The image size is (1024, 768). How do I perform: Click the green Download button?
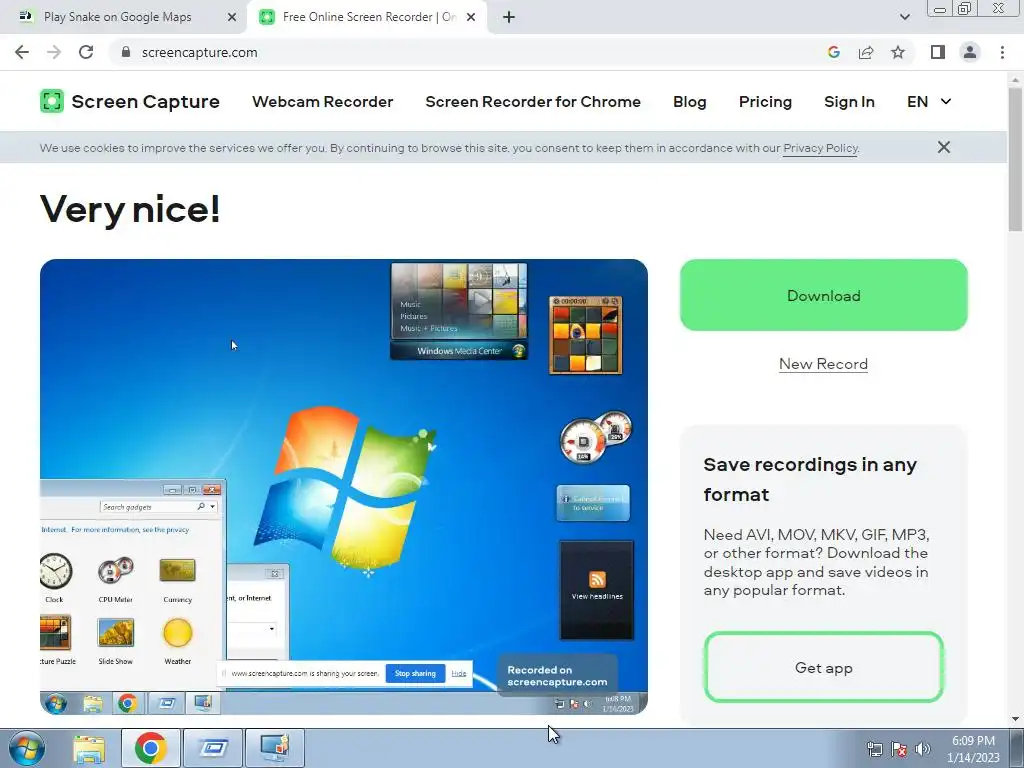pyautogui.click(x=824, y=295)
